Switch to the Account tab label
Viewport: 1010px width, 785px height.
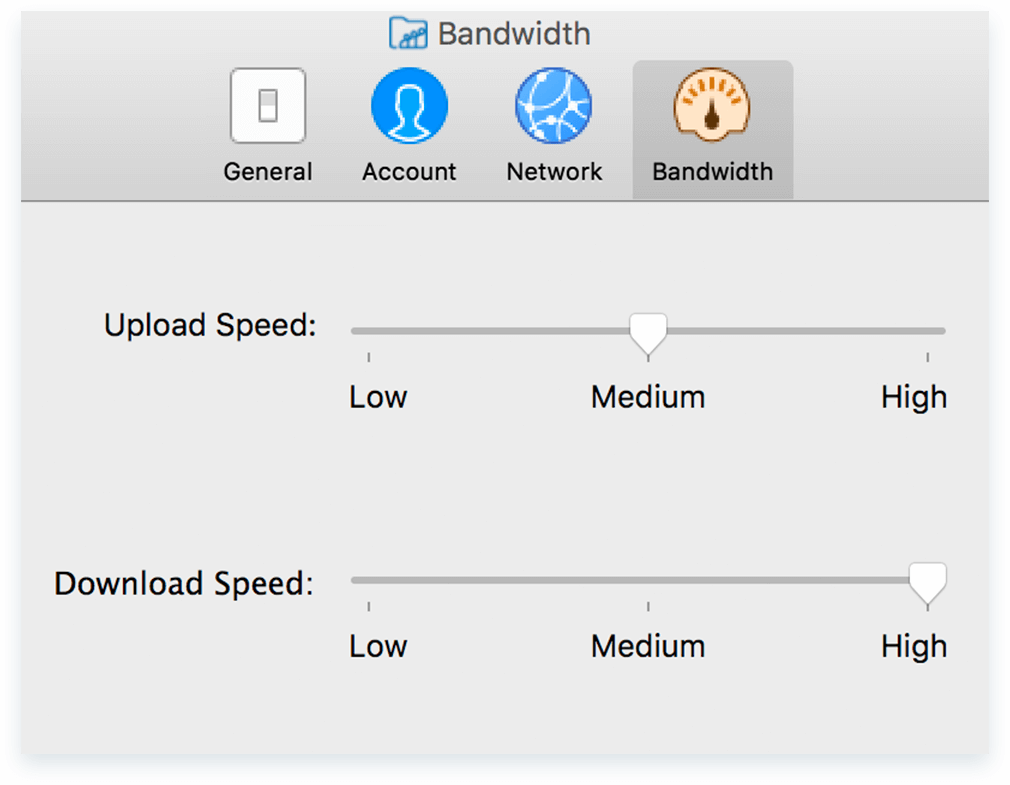point(409,172)
